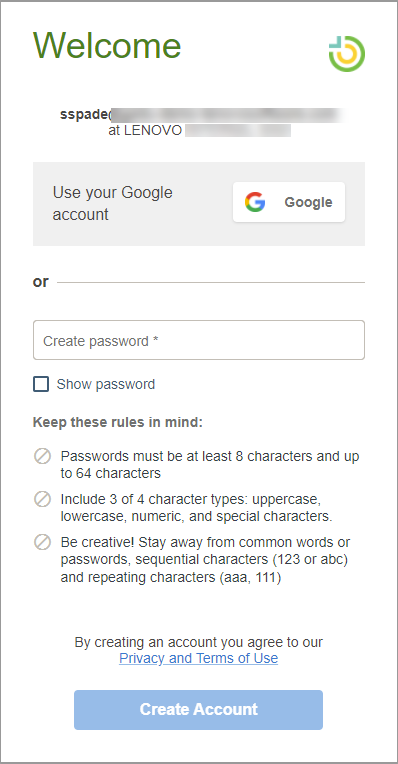
Task: Open the Privacy and Terms of Use link
Action: 199,658
